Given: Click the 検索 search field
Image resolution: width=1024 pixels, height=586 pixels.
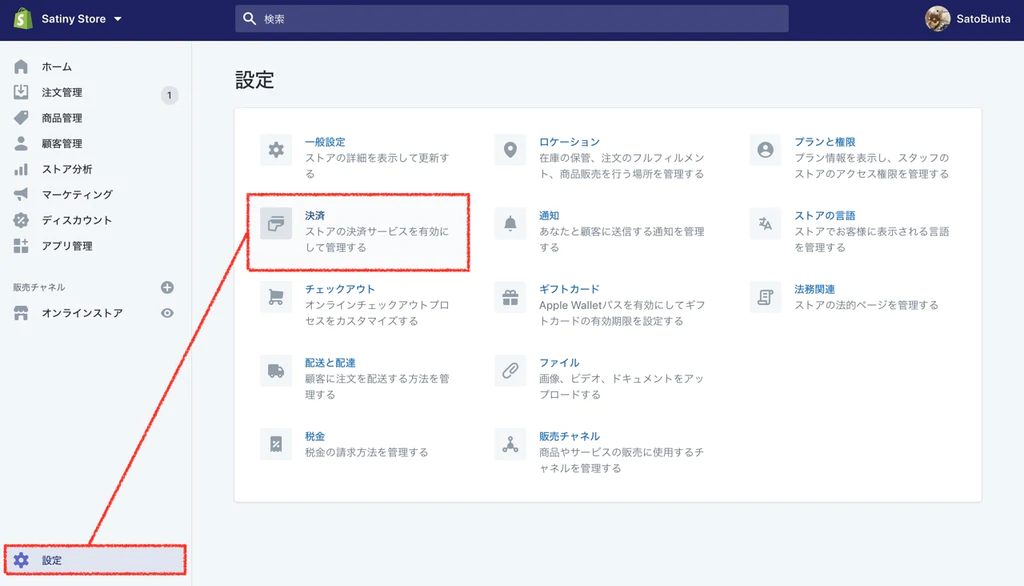Looking at the screenshot, I should (x=512, y=18).
